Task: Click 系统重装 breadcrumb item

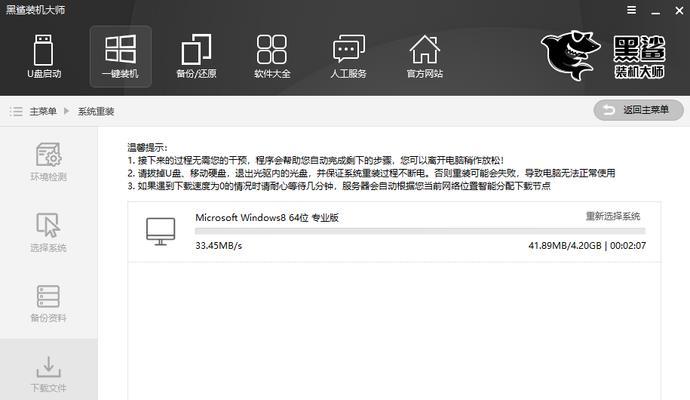Action: pos(96,111)
